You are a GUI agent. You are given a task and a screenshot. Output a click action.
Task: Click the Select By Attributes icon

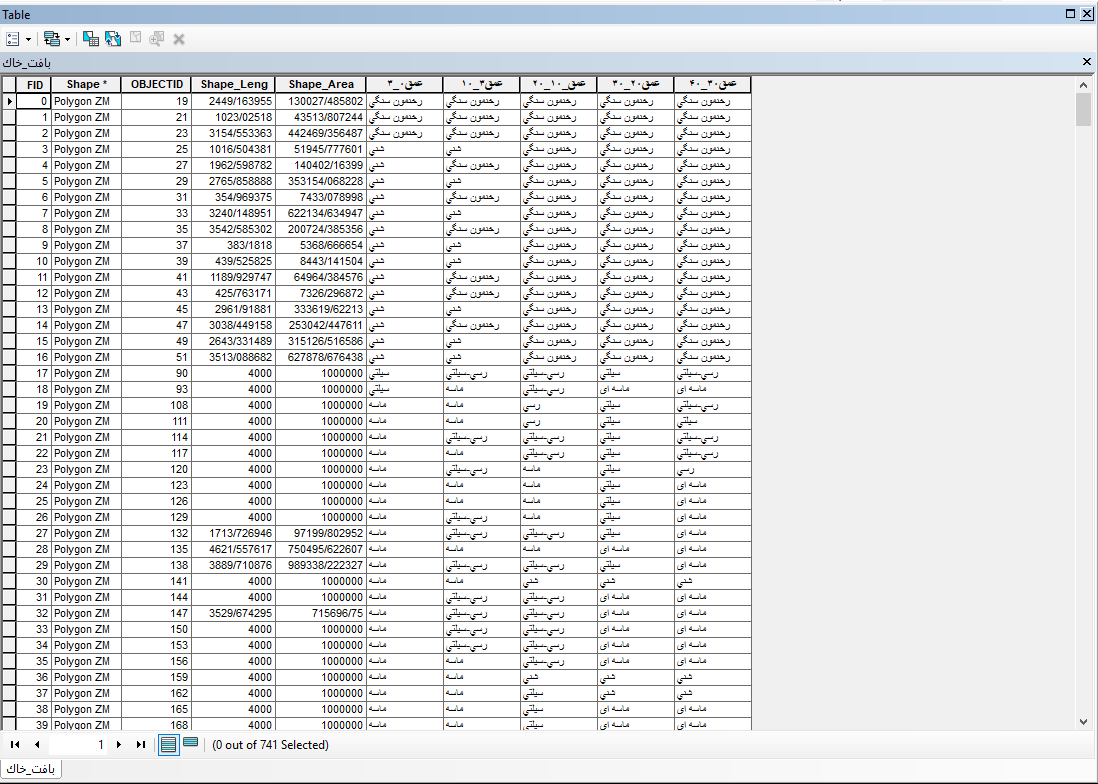coord(91,38)
